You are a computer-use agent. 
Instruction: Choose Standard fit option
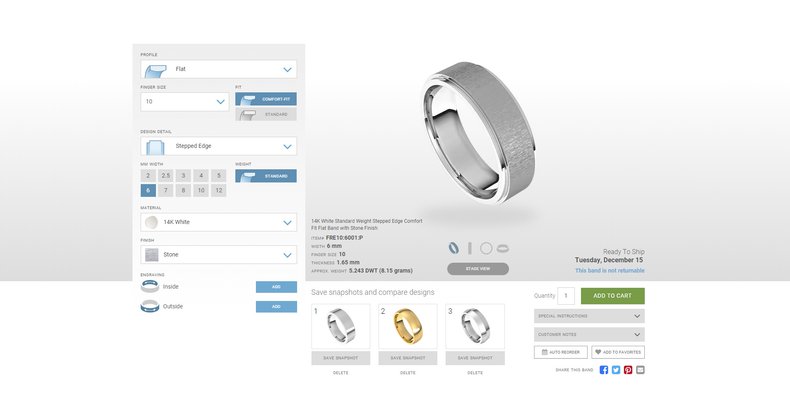pyautogui.click(x=266, y=114)
